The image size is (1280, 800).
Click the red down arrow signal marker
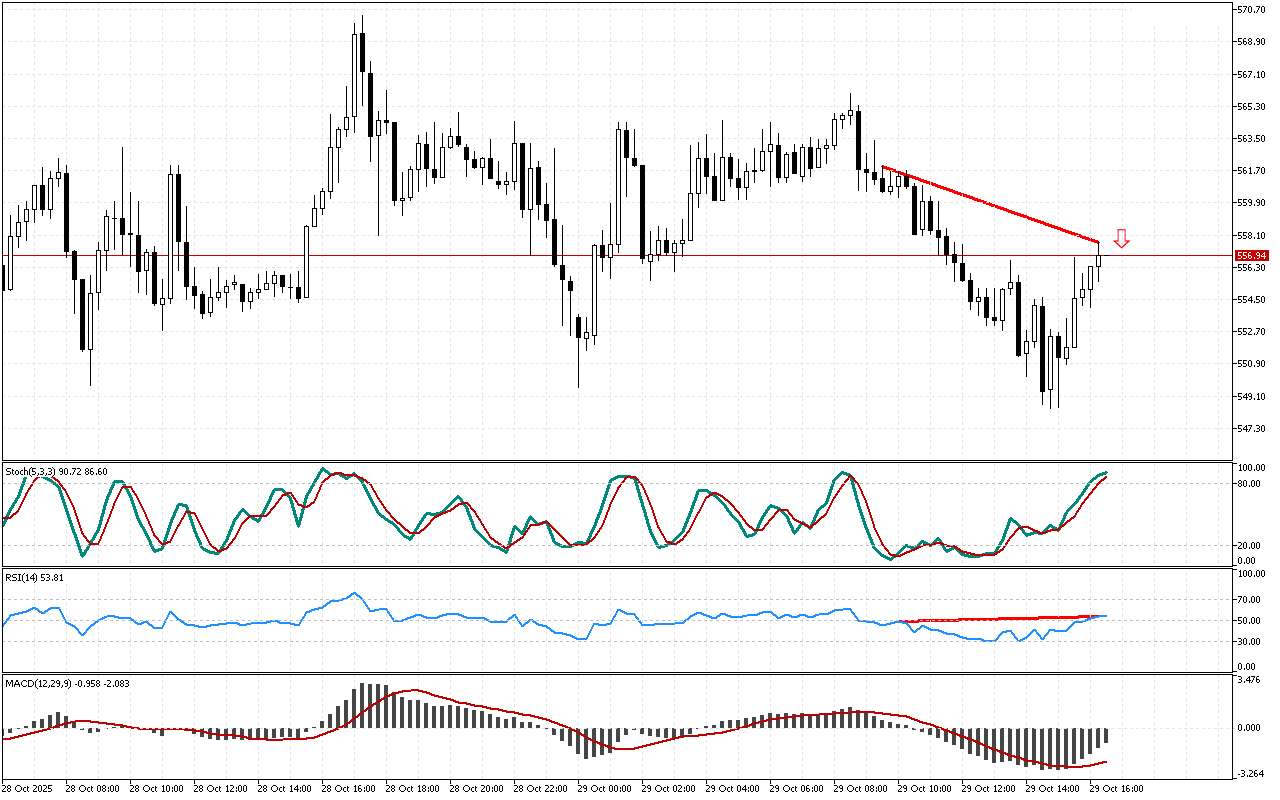1122,238
